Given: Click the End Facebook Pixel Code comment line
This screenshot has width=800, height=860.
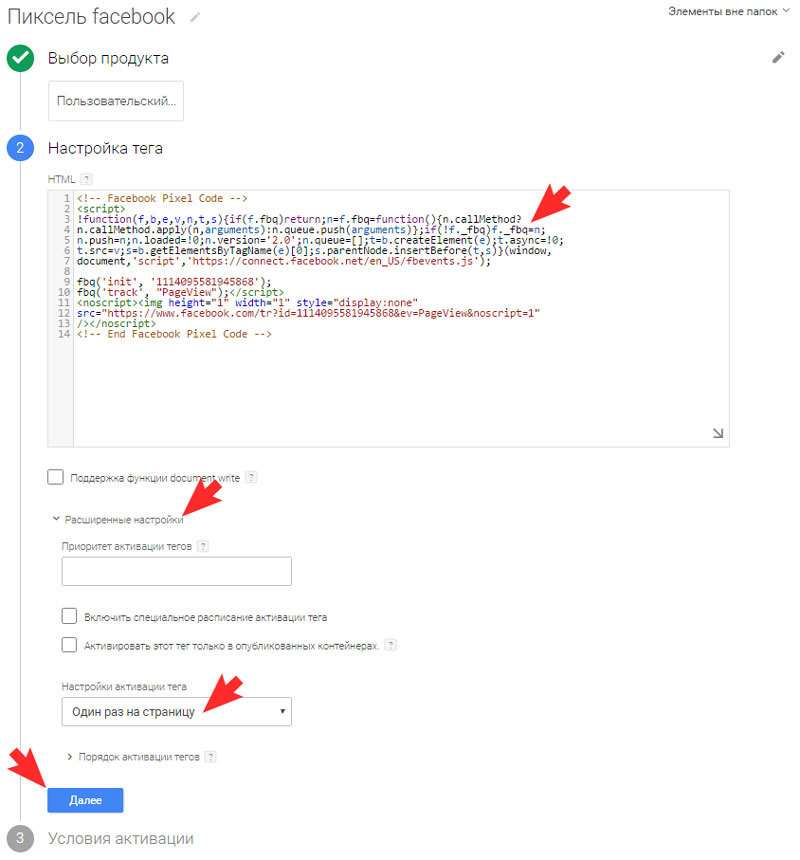Looking at the screenshot, I should tap(174, 334).
